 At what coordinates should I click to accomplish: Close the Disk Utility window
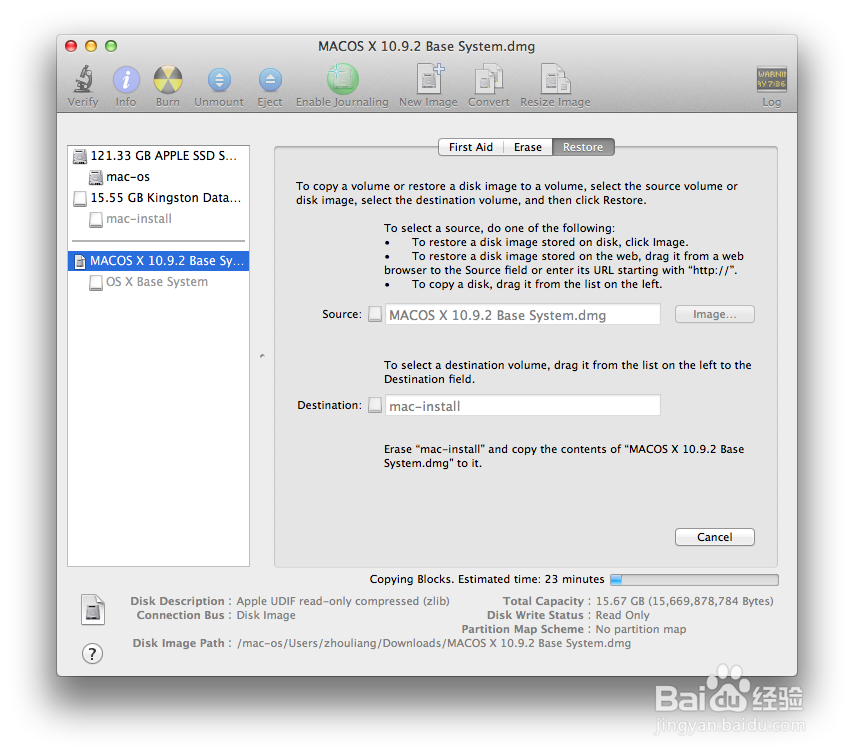71,46
